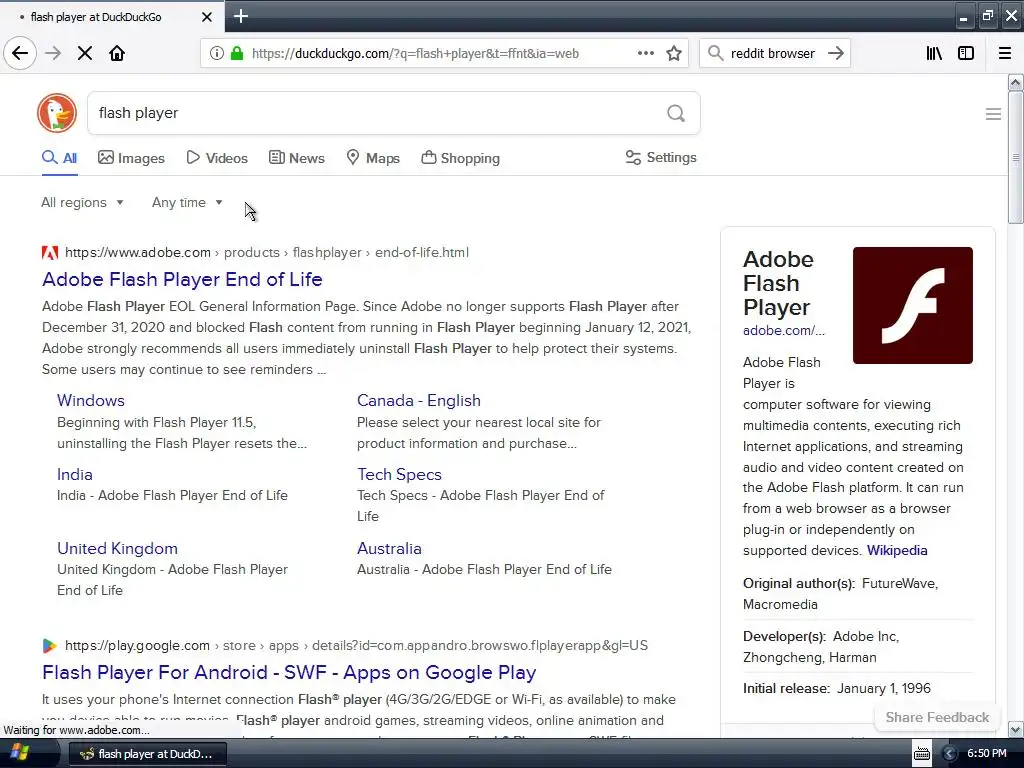Open the Australia sublink
The width and height of the screenshot is (1024, 768).
coord(389,549)
